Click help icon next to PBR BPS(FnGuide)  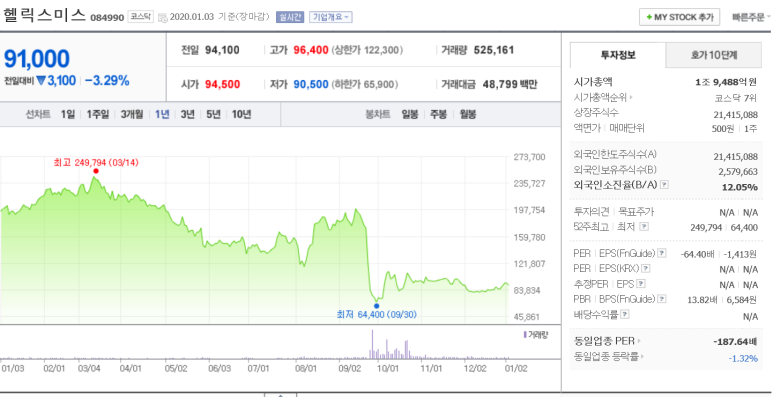pyautogui.click(x=662, y=299)
